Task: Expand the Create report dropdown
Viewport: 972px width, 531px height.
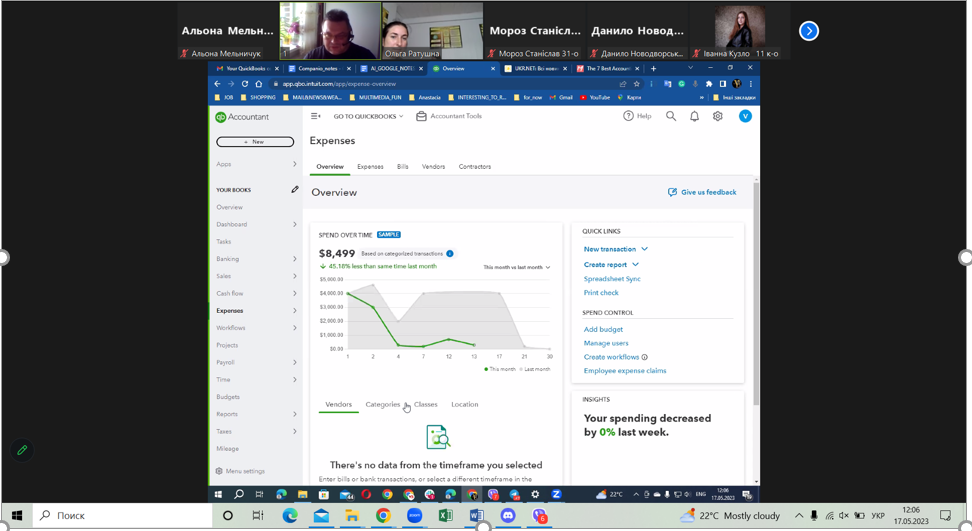Action: (x=611, y=265)
